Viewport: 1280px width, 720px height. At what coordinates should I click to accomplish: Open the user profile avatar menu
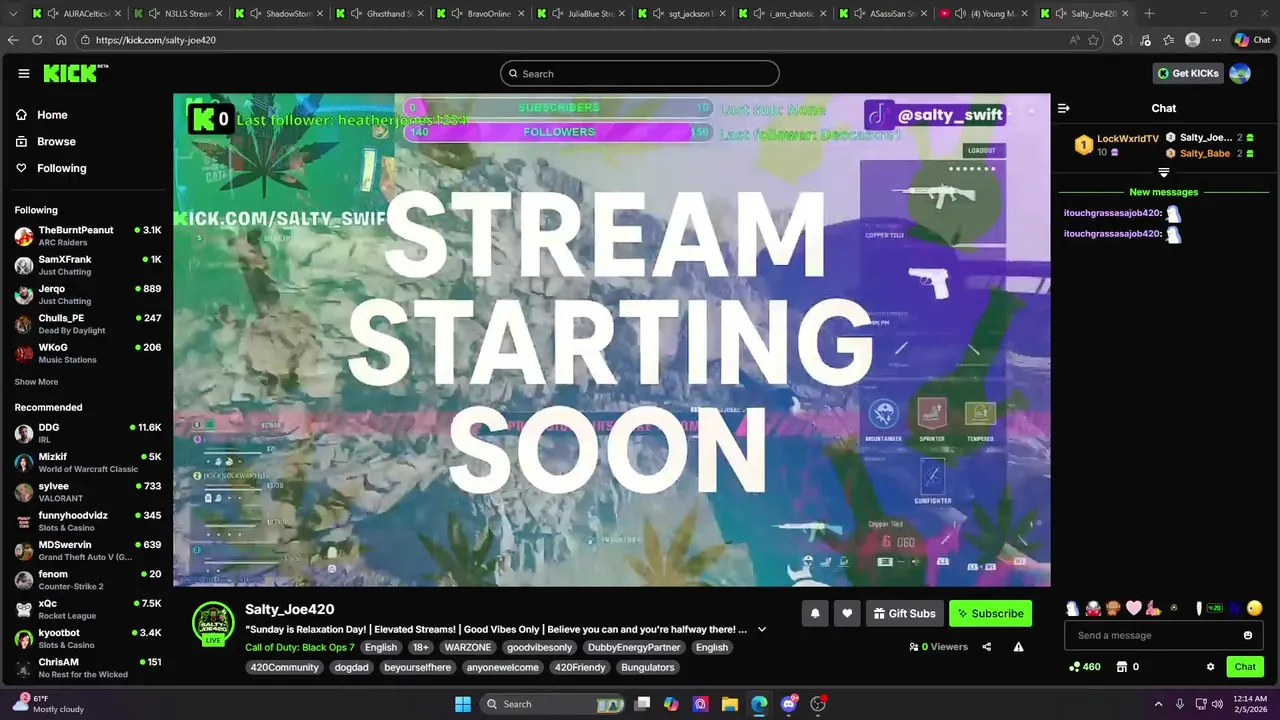[1240, 73]
